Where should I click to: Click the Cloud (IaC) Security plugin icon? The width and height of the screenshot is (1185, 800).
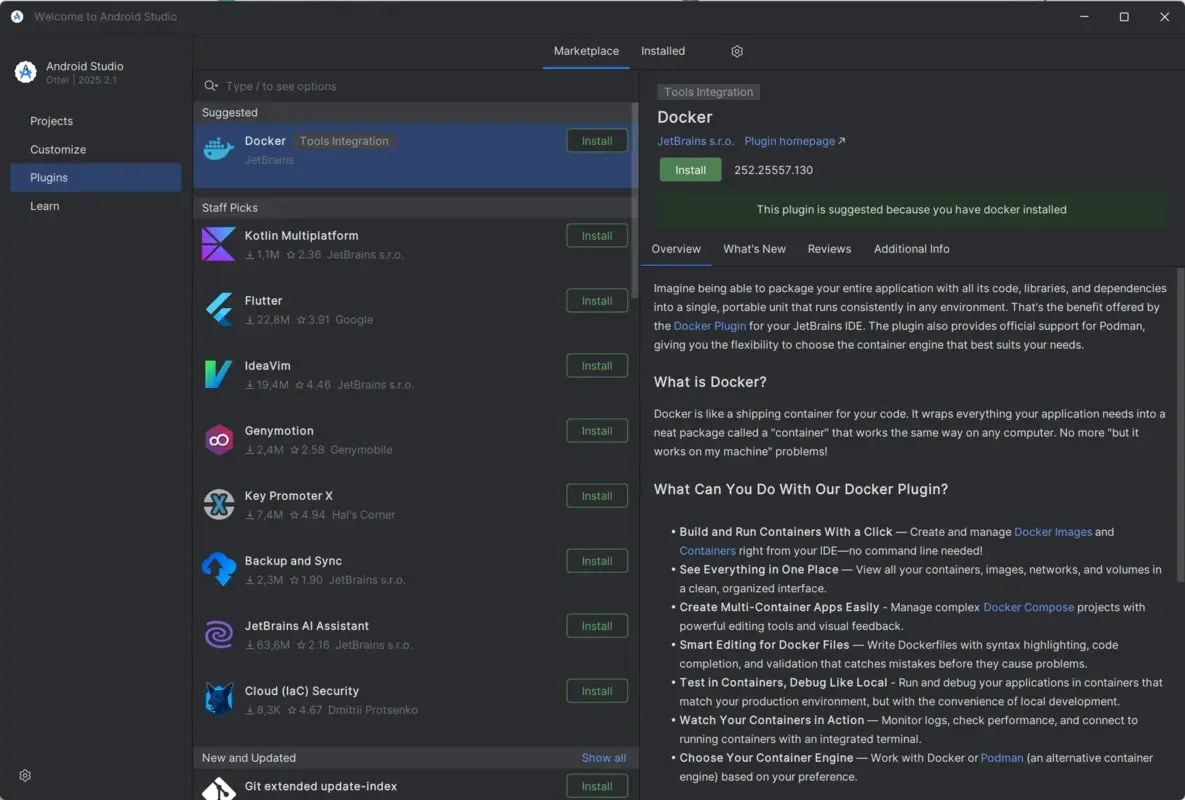[218, 699]
